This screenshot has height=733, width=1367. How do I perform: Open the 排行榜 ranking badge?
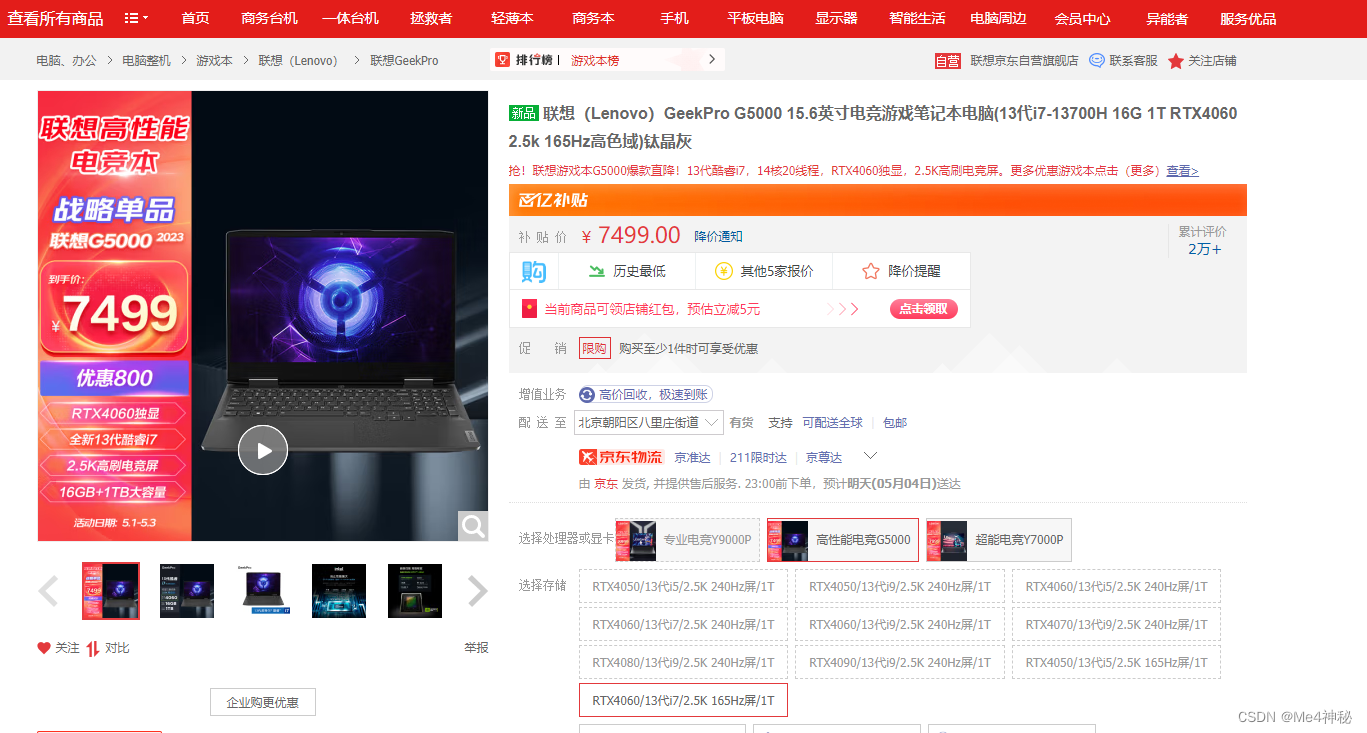[527, 60]
